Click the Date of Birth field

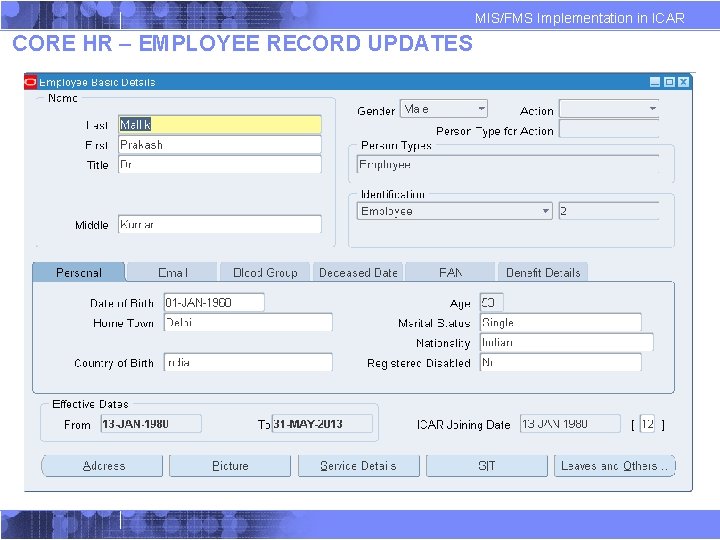[214, 303]
